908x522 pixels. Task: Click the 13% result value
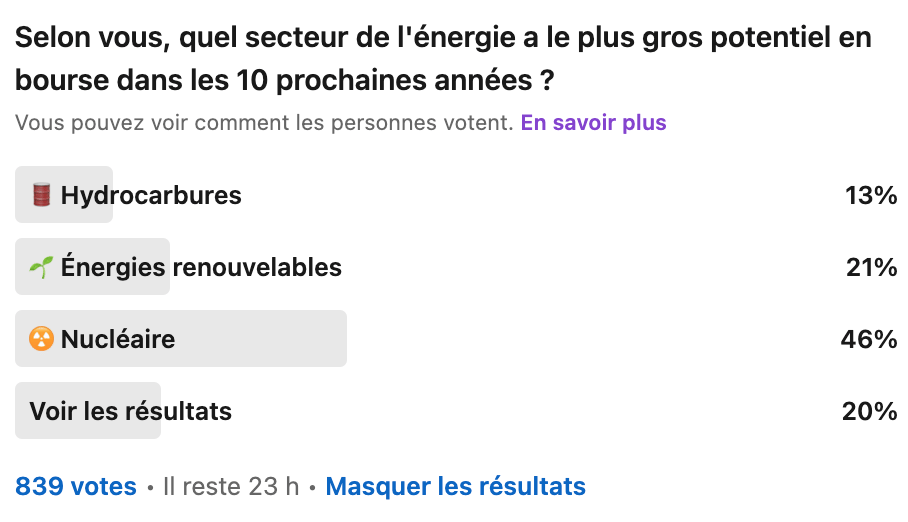[x=871, y=195]
